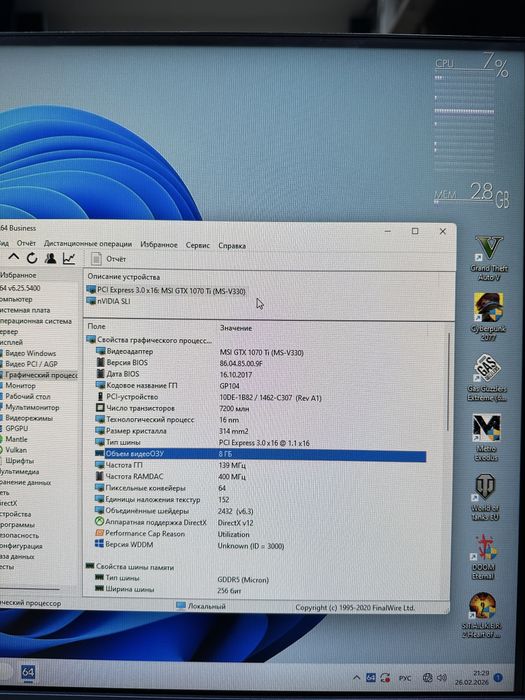525x700 pixels.
Task: Show hidden tray icons chevron
Action: (356, 678)
